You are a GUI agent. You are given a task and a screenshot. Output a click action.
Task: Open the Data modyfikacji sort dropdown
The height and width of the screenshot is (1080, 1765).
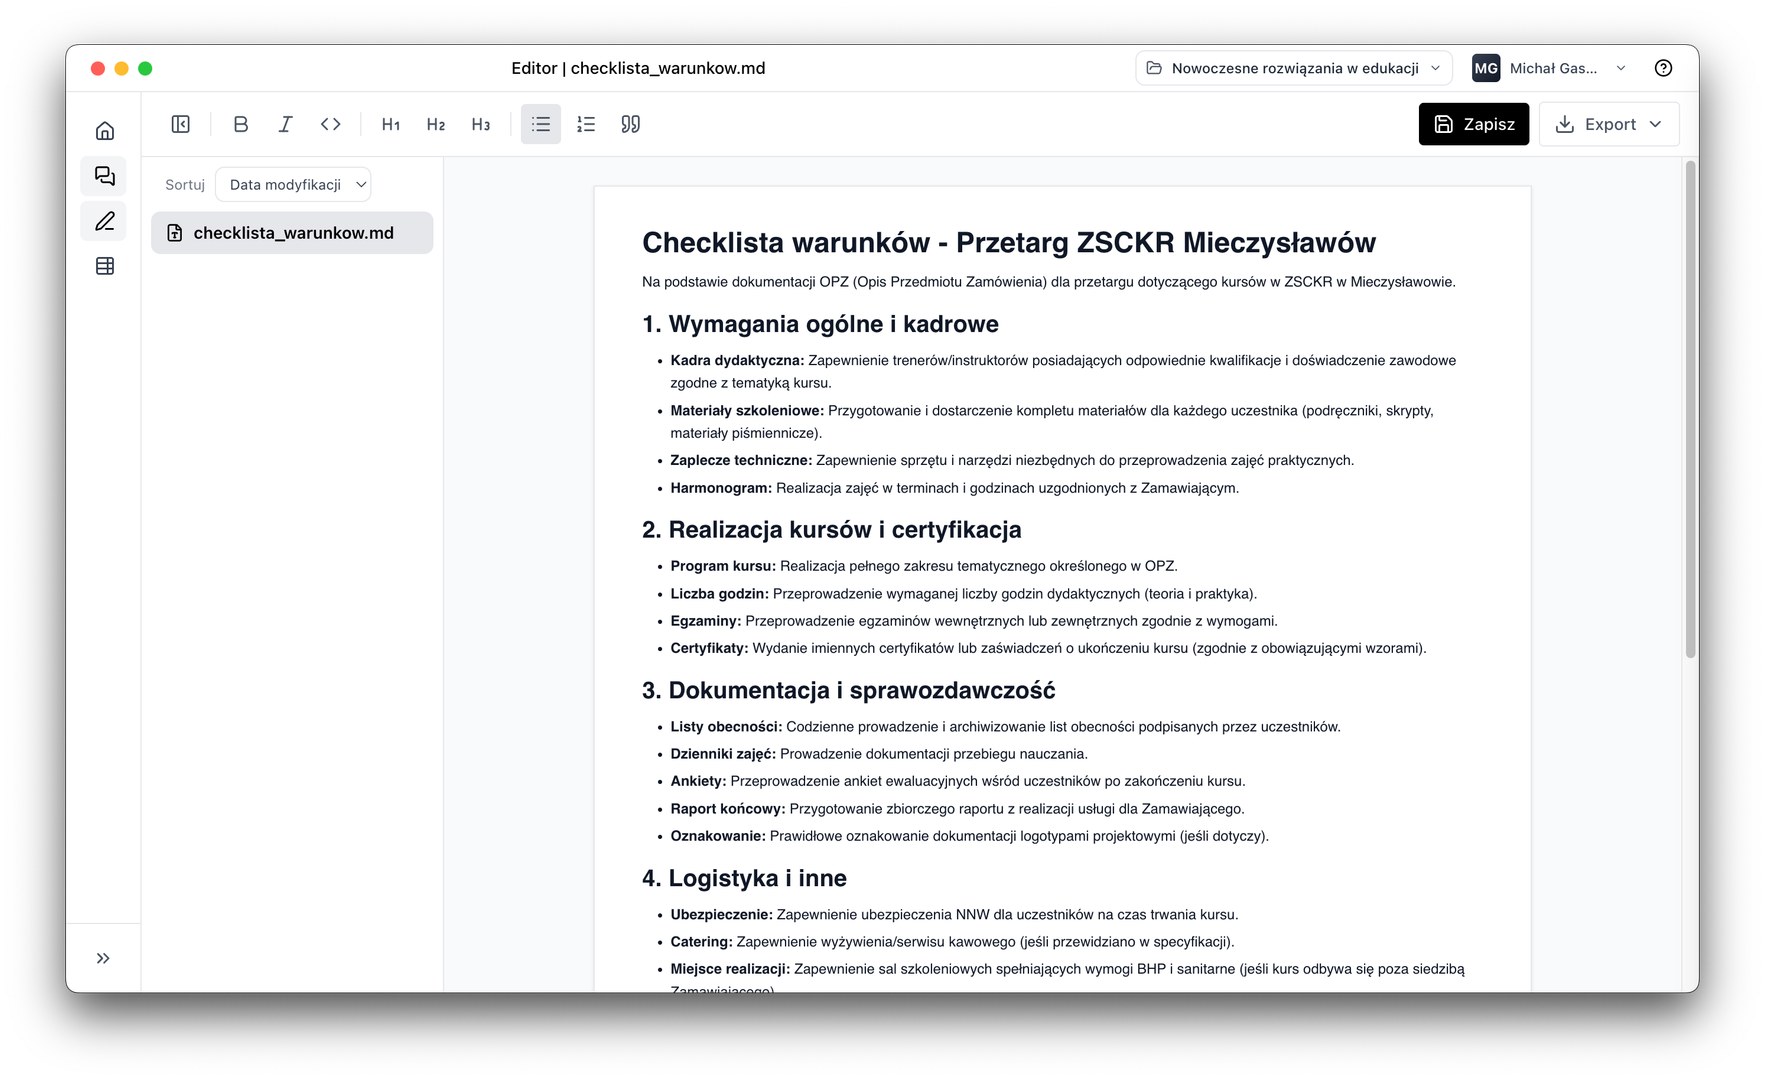click(x=293, y=184)
